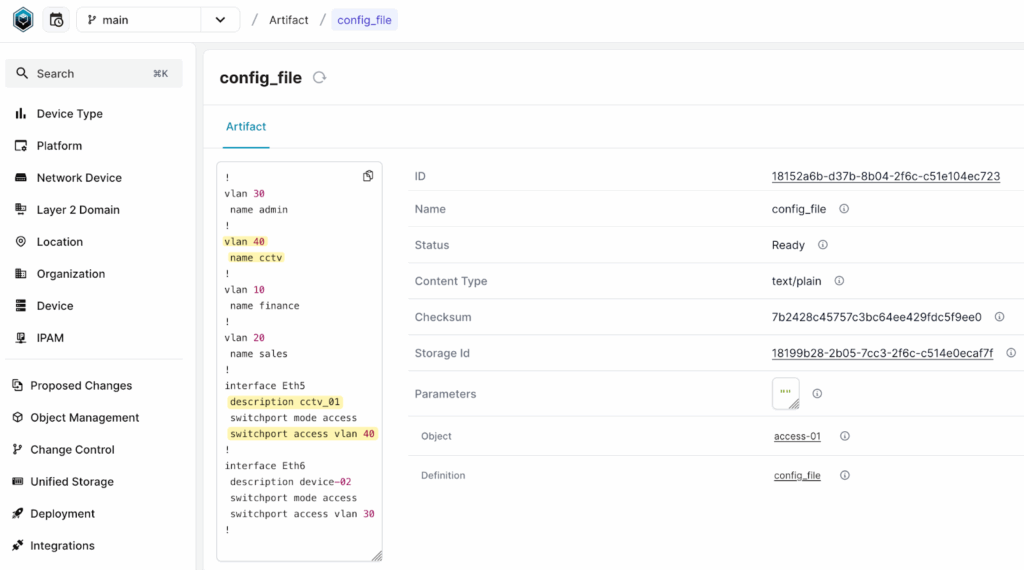This screenshot has width=1024, height=570.
Task: Click the Parameters box resize handle
Action: [x=794, y=404]
